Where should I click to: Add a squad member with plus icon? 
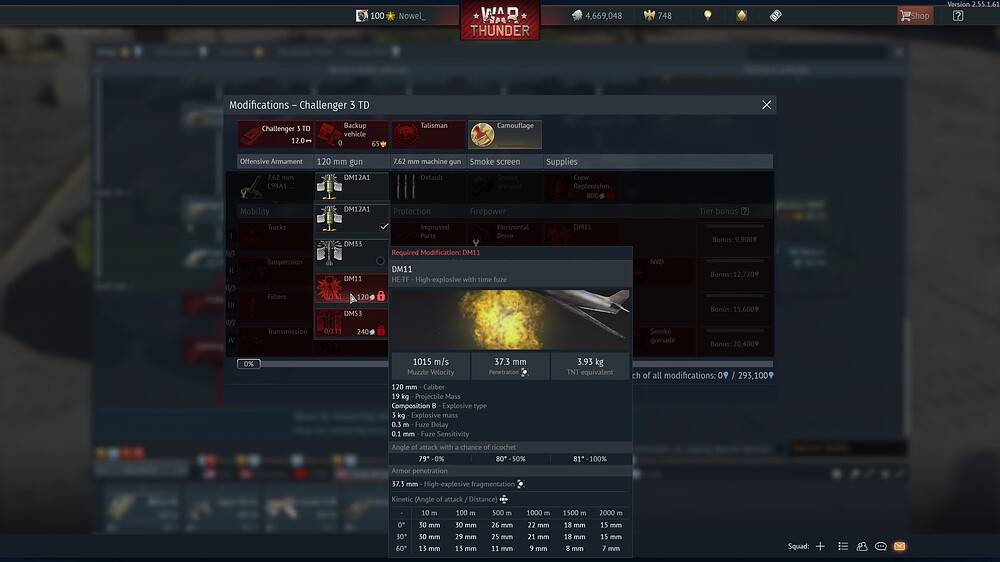tap(820, 546)
